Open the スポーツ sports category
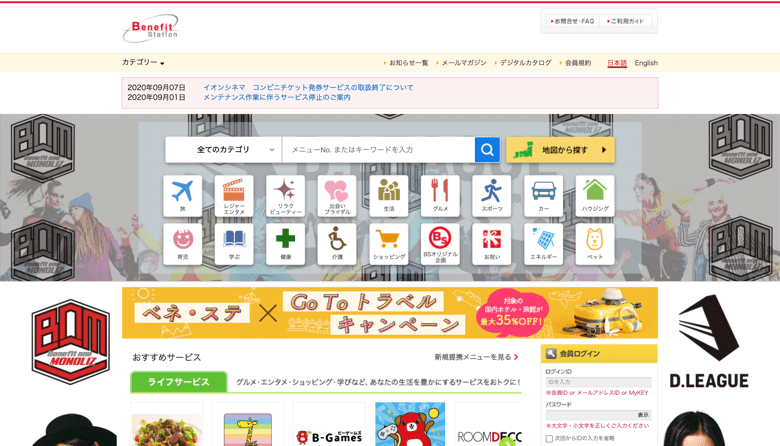780x446 pixels. (492, 196)
